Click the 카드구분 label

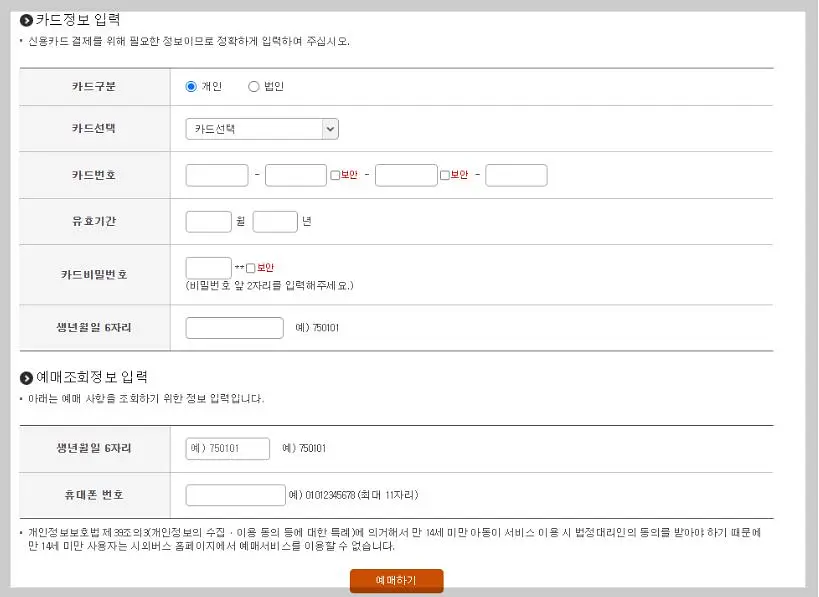[x=94, y=86]
